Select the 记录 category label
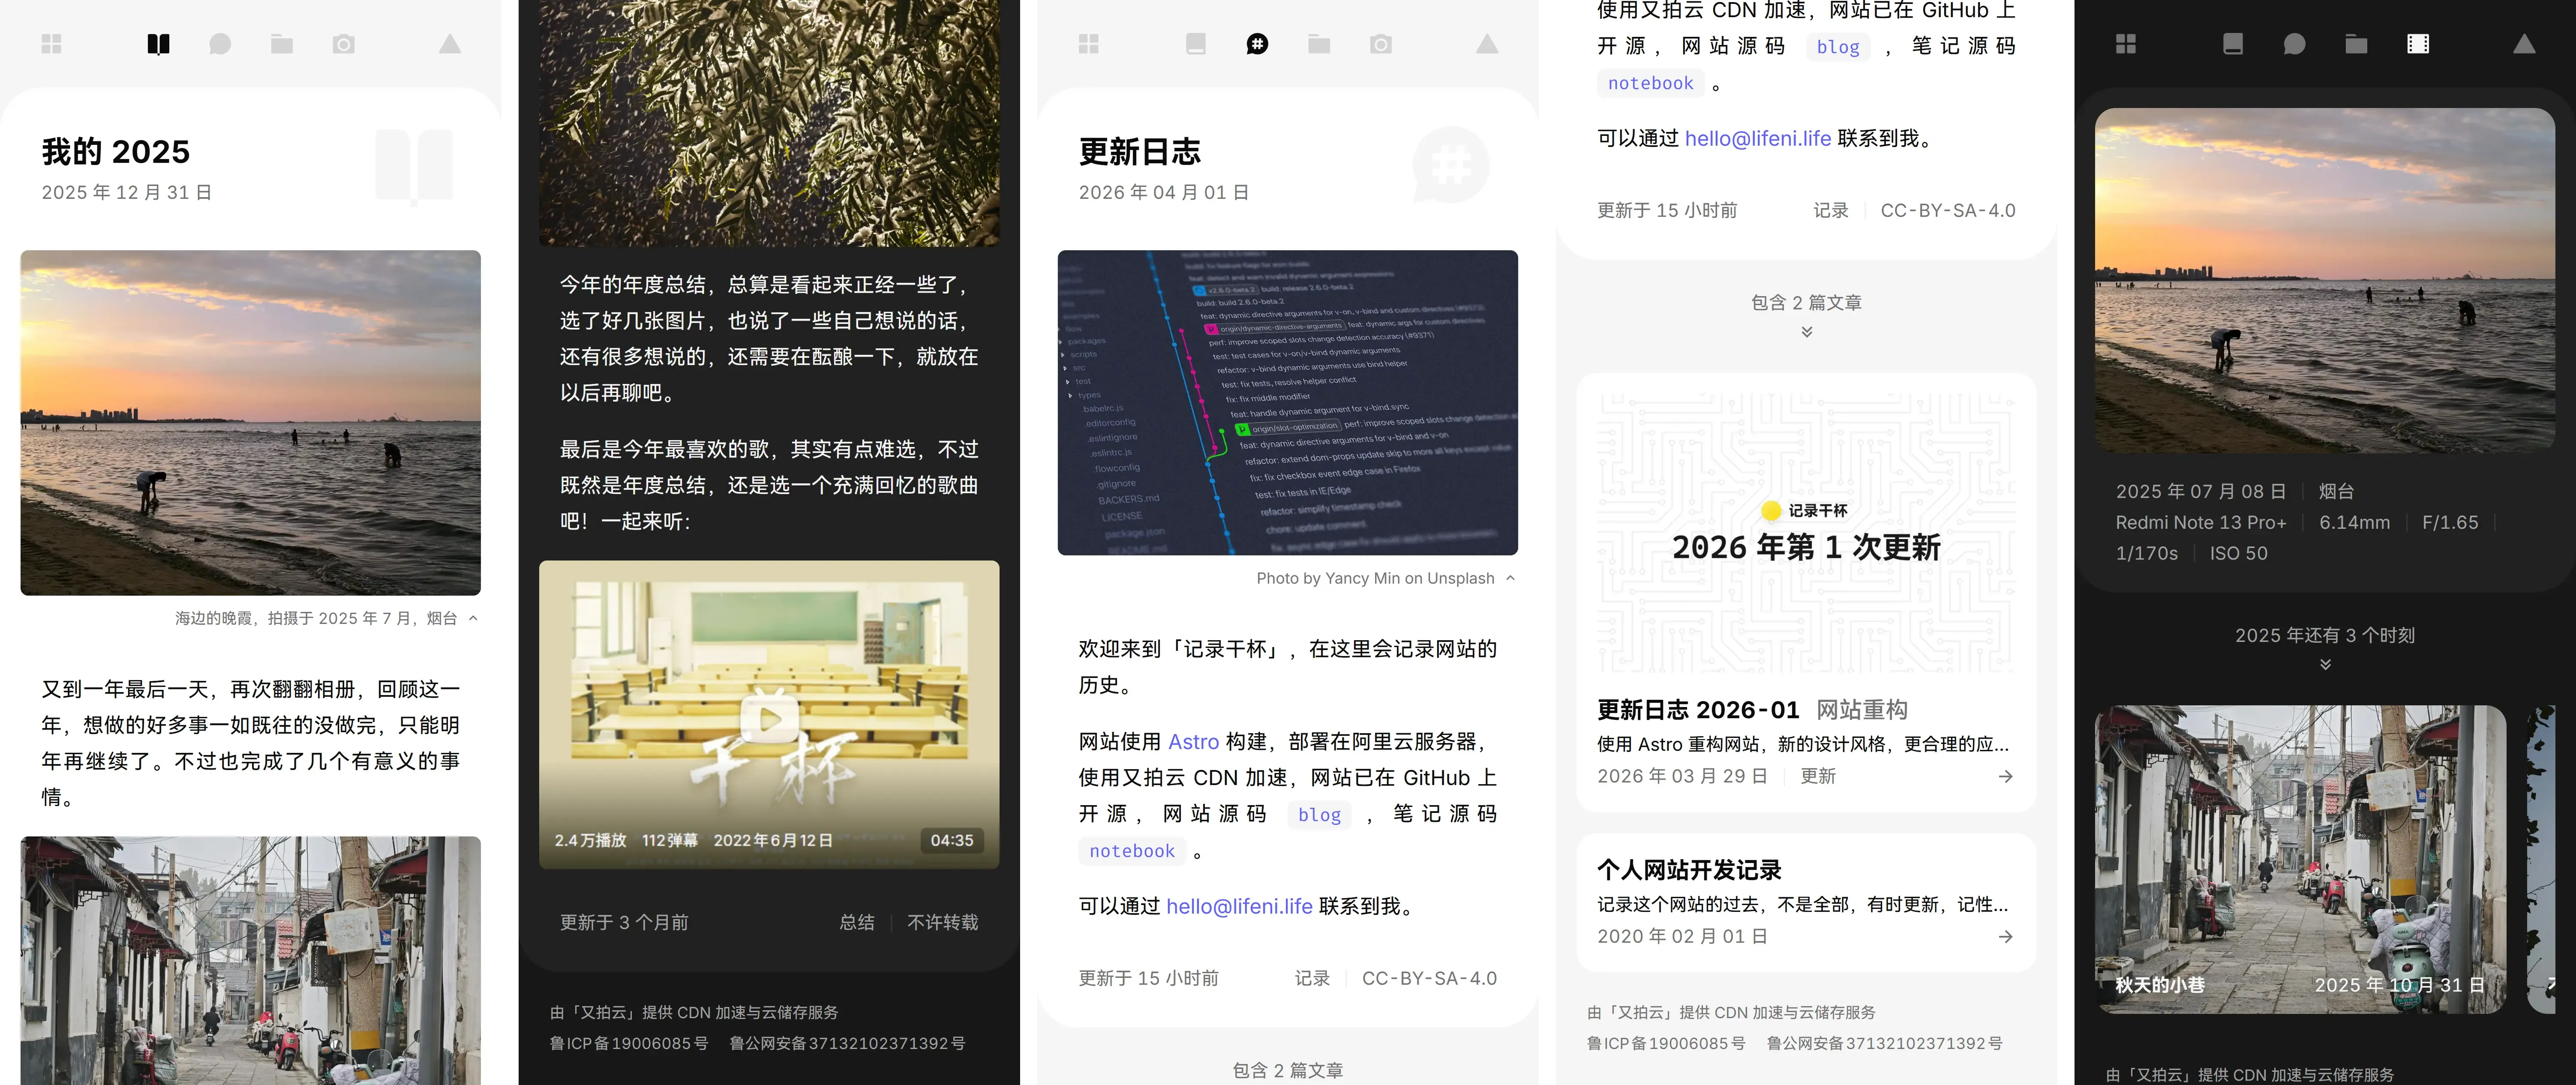The width and height of the screenshot is (2576, 1085). click(x=1313, y=978)
